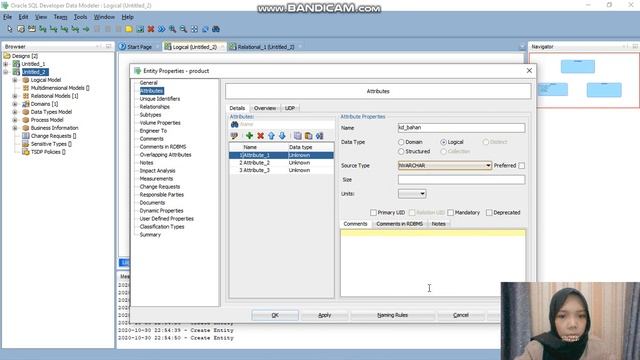Viewport: 640px width, 360px height.
Task: Click the green arrow toolbar icon
Action: (x=86, y=29)
